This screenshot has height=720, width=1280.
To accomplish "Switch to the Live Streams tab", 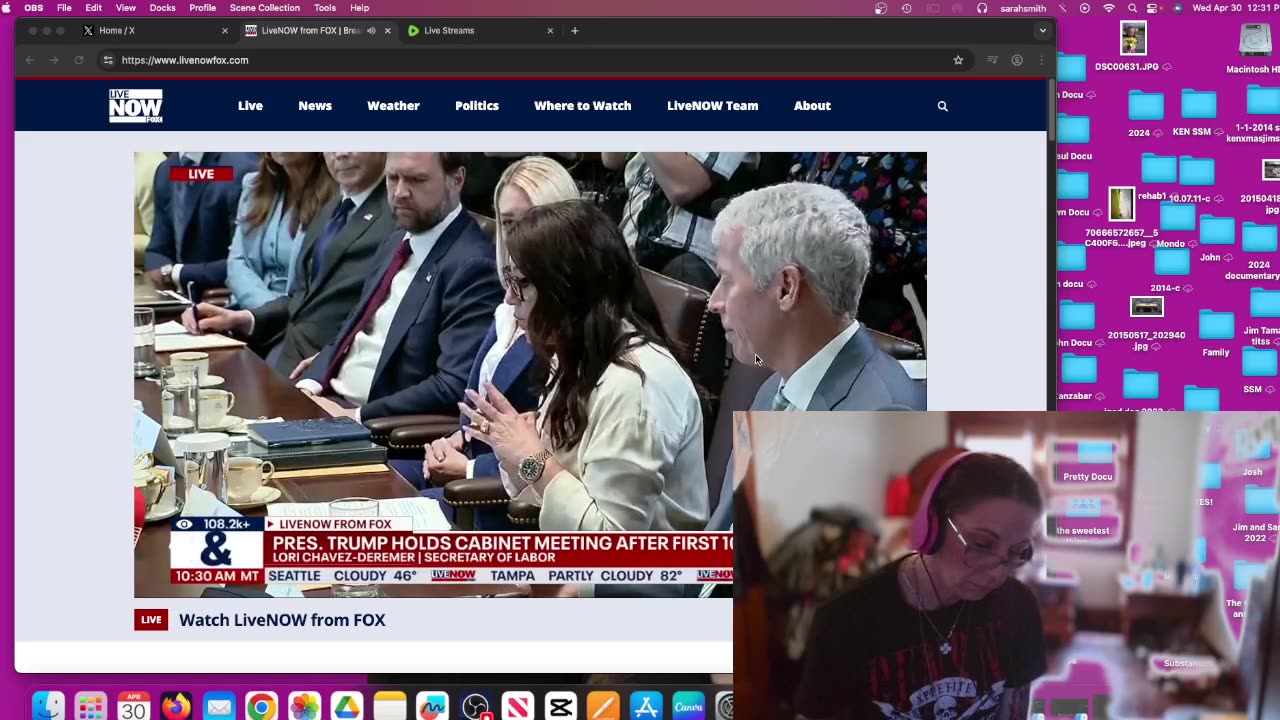I will [481, 31].
